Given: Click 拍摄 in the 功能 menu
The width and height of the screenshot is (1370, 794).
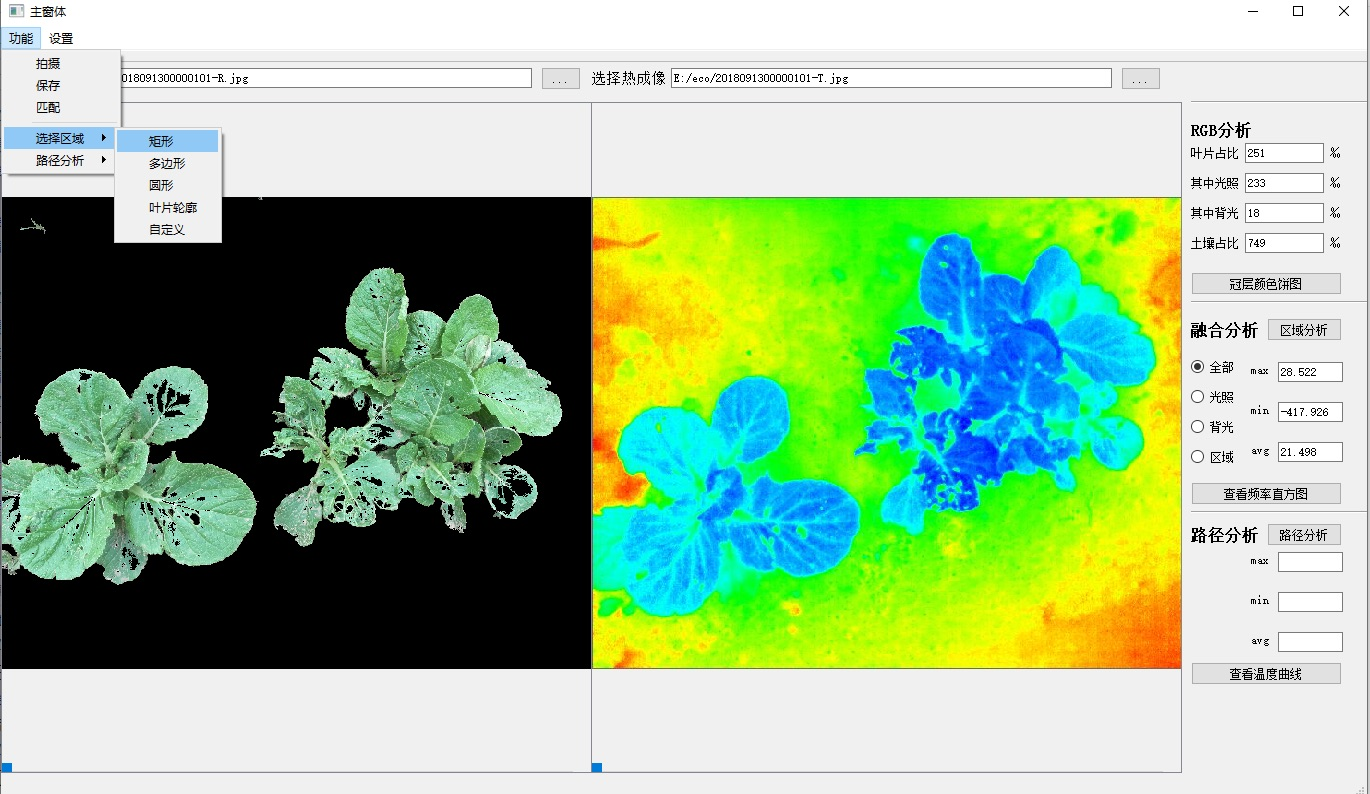Looking at the screenshot, I should [48, 64].
